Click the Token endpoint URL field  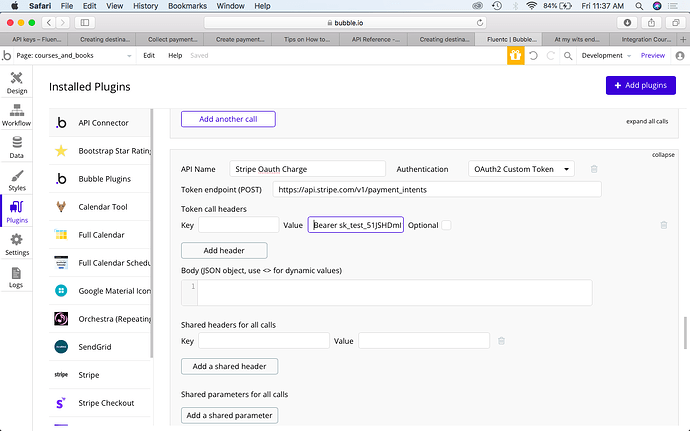pyautogui.click(x=437, y=190)
